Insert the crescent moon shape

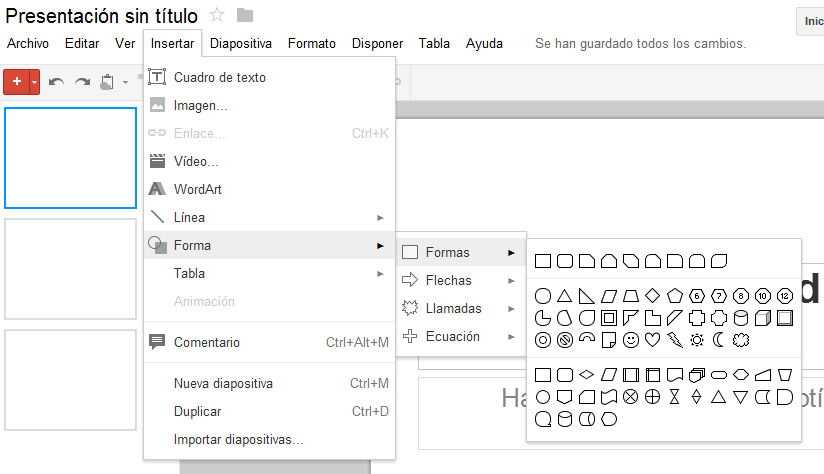click(719, 340)
